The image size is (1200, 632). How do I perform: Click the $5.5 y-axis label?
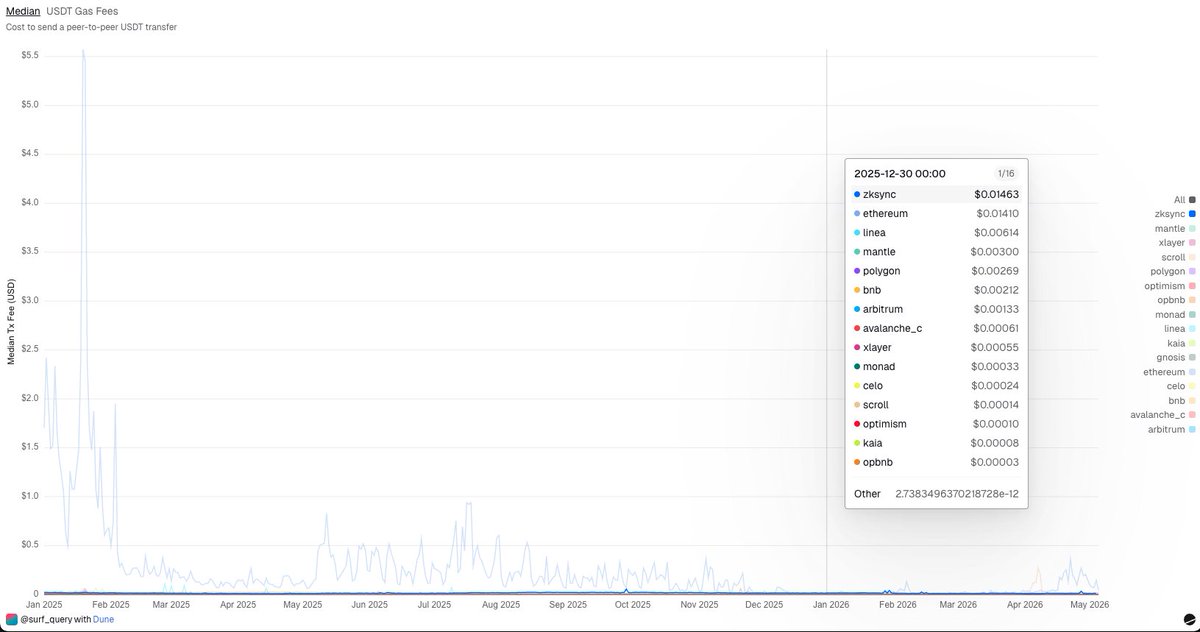coord(29,55)
